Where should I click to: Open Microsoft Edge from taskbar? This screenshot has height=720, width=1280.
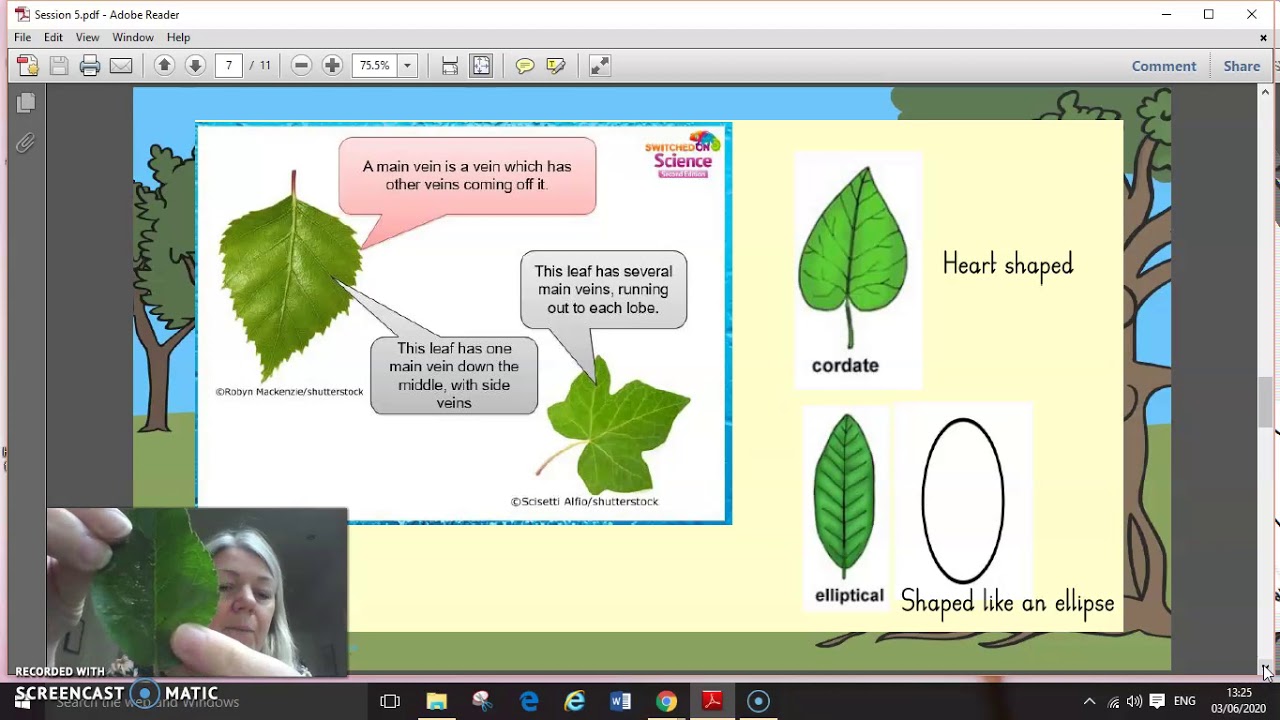pos(528,701)
